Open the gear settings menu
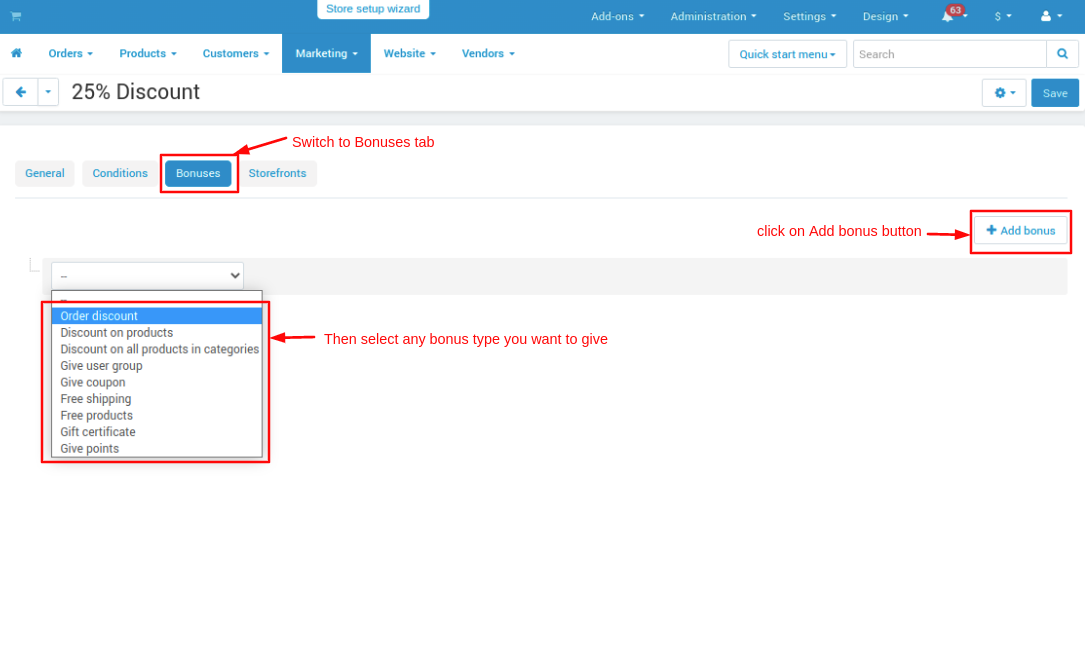The width and height of the screenshot is (1085, 660). (x=1004, y=93)
